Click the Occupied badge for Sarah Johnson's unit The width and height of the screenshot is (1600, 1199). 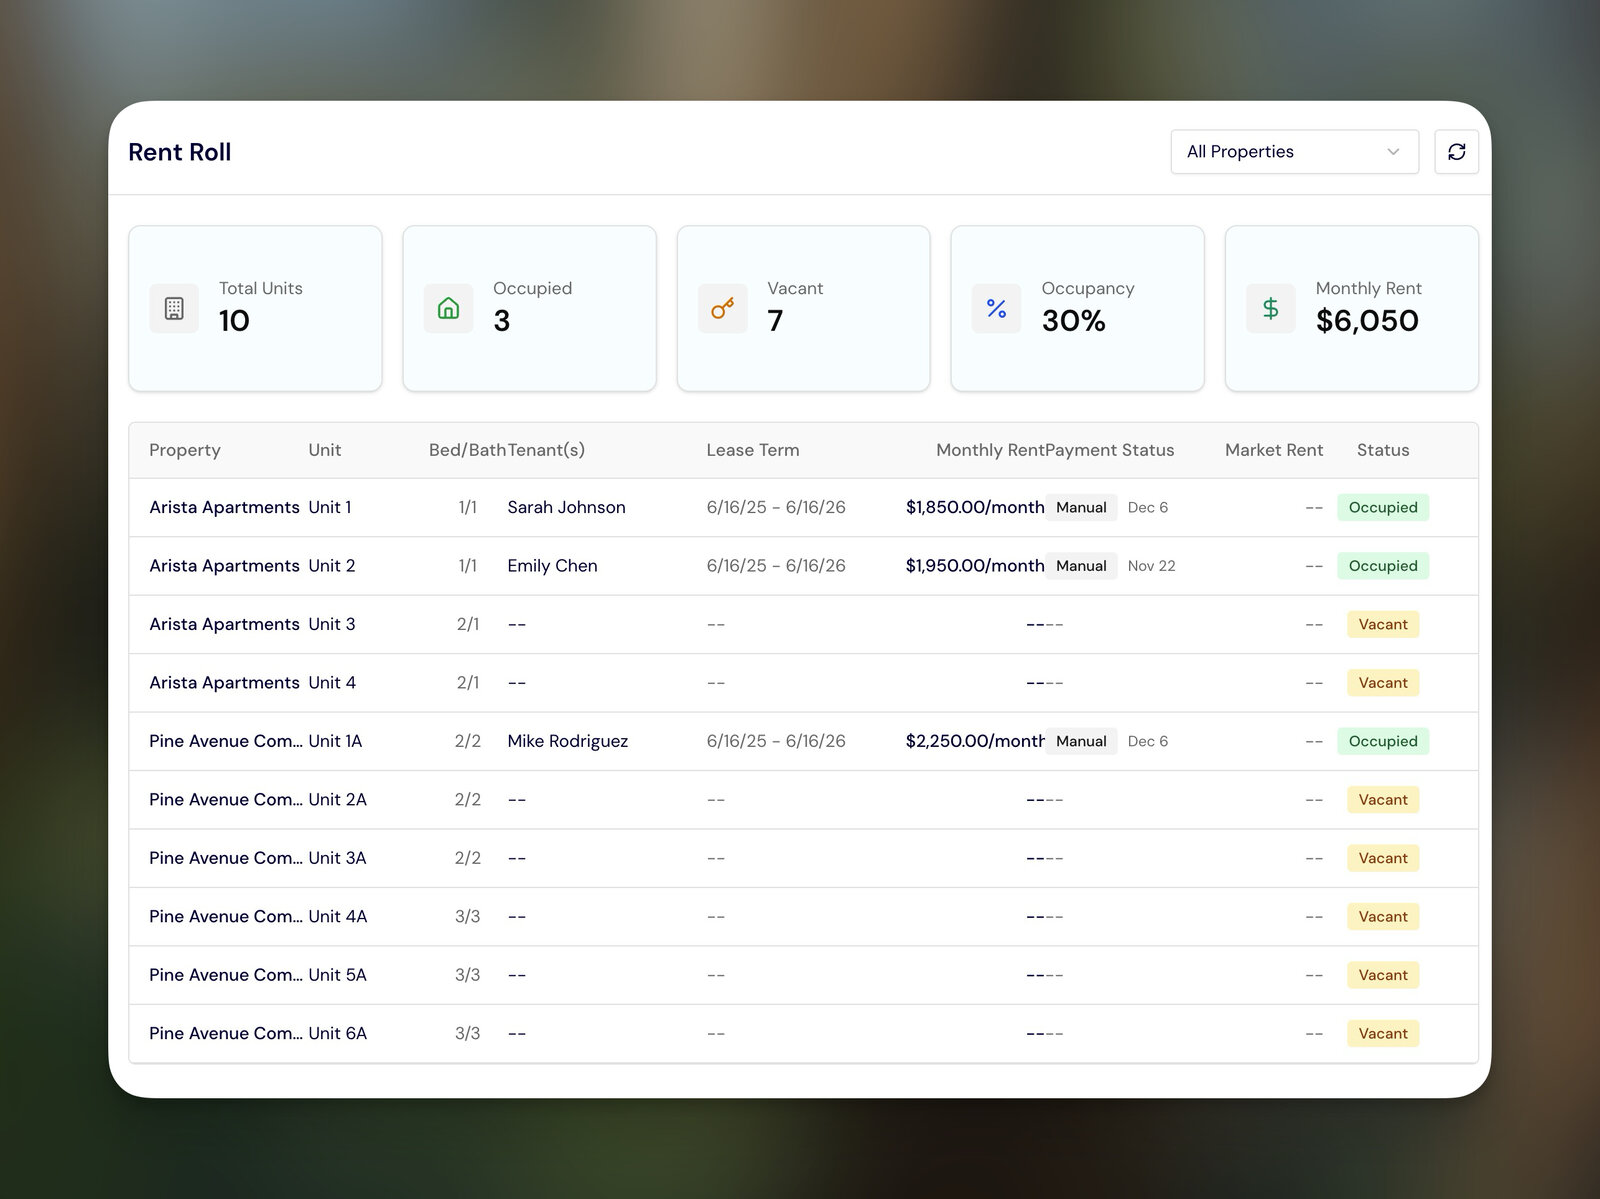click(1383, 507)
